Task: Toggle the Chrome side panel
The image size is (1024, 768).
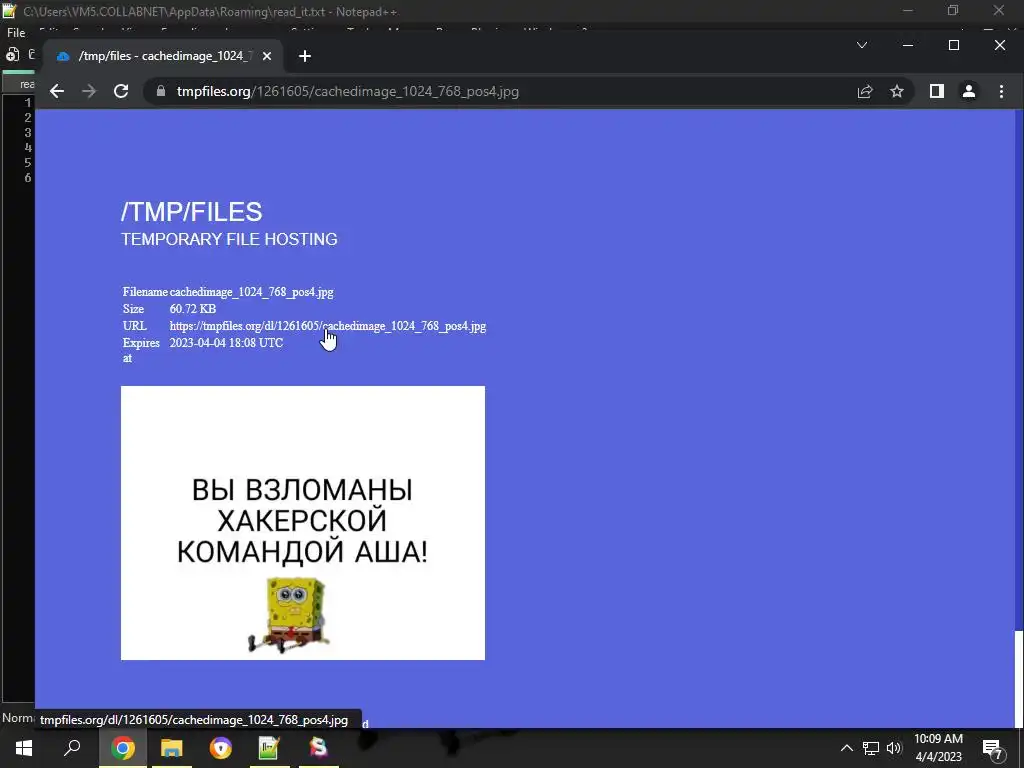Action: [936, 91]
